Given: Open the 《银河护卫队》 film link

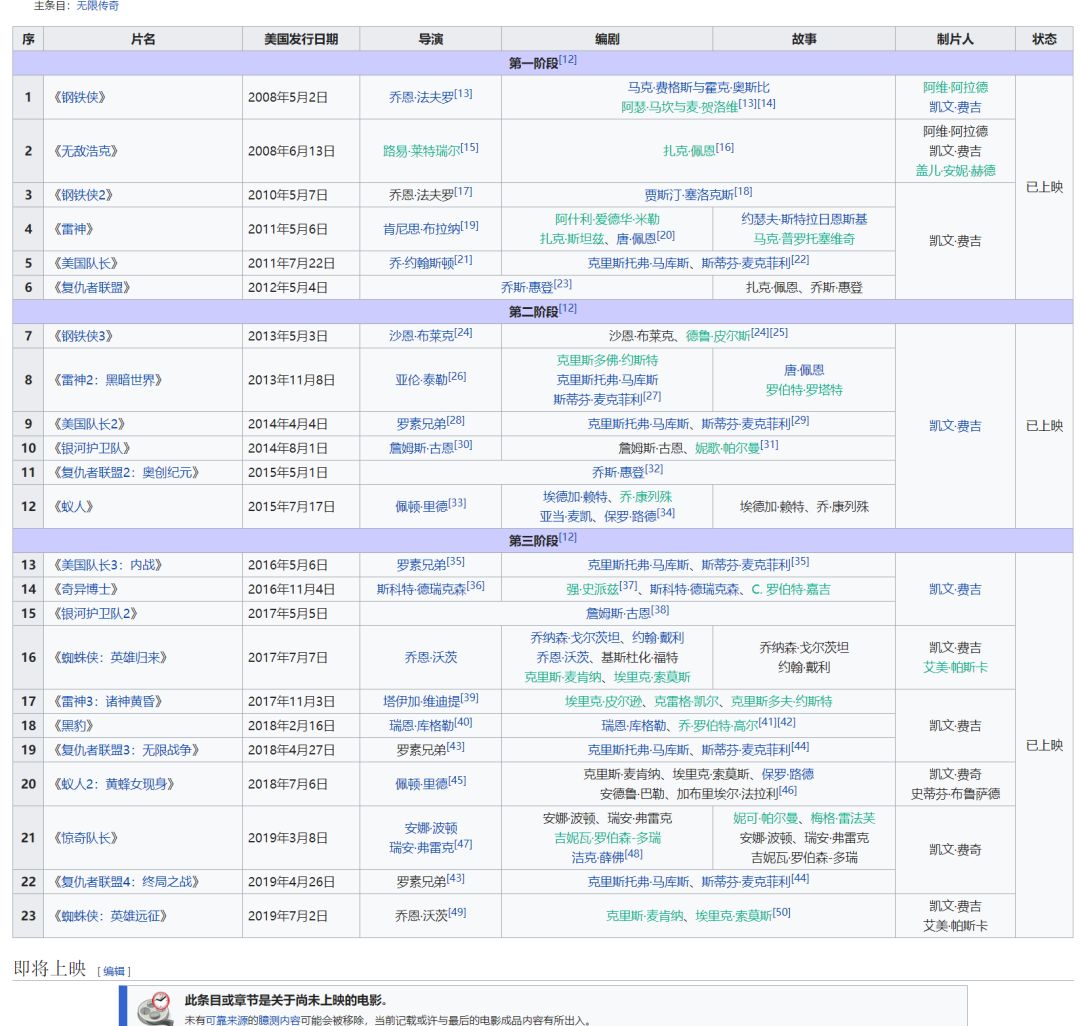Looking at the screenshot, I should pyautogui.click(x=92, y=448).
